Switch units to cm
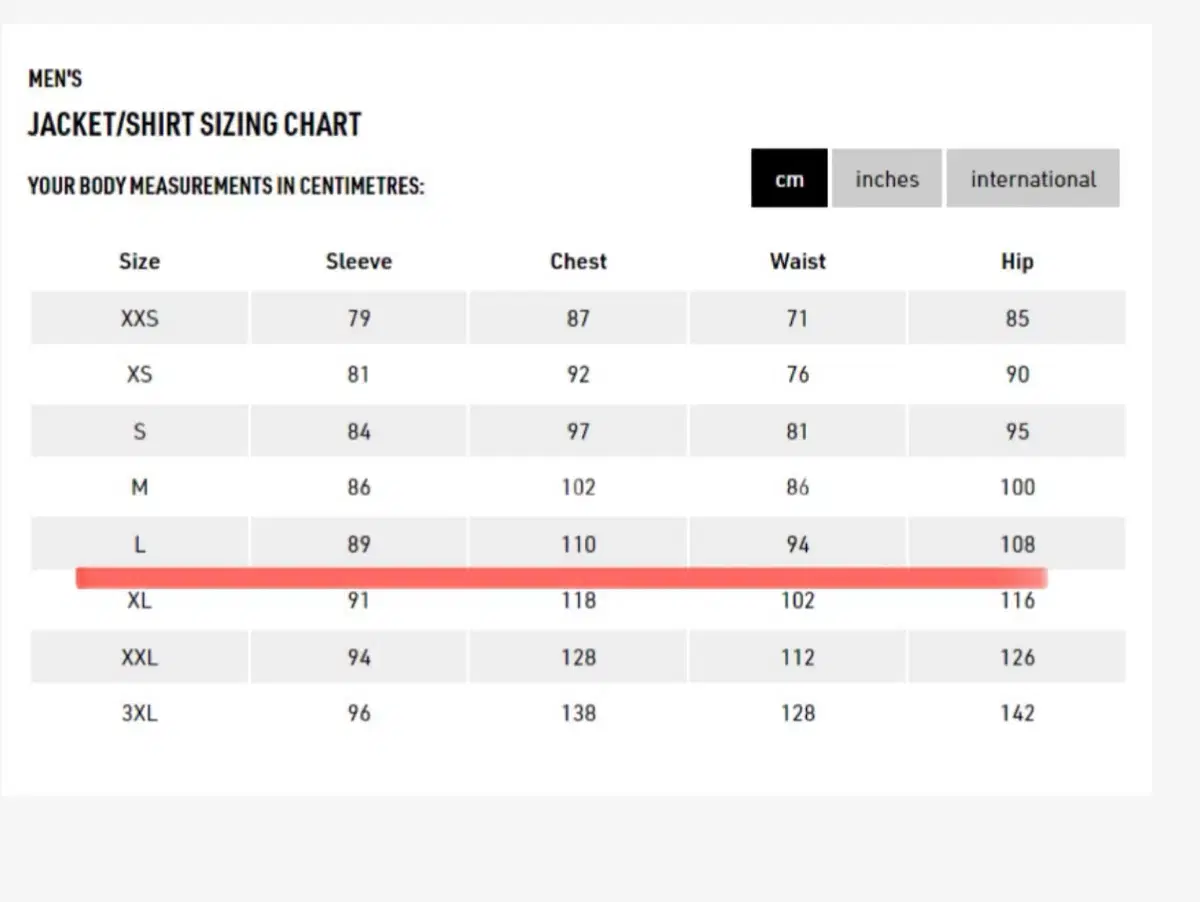This screenshot has height=902, width=1200. (789, 178)
